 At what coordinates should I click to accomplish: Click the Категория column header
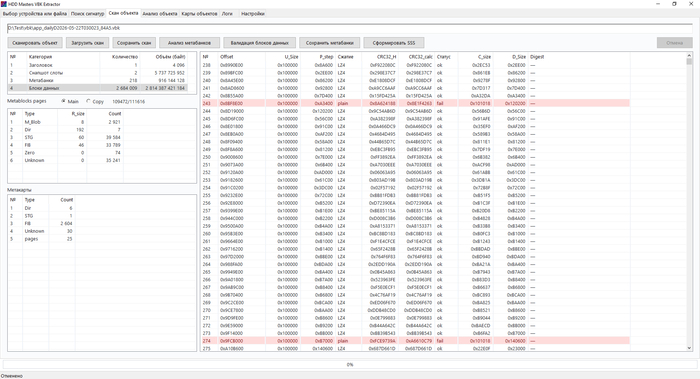pos(62,57)
